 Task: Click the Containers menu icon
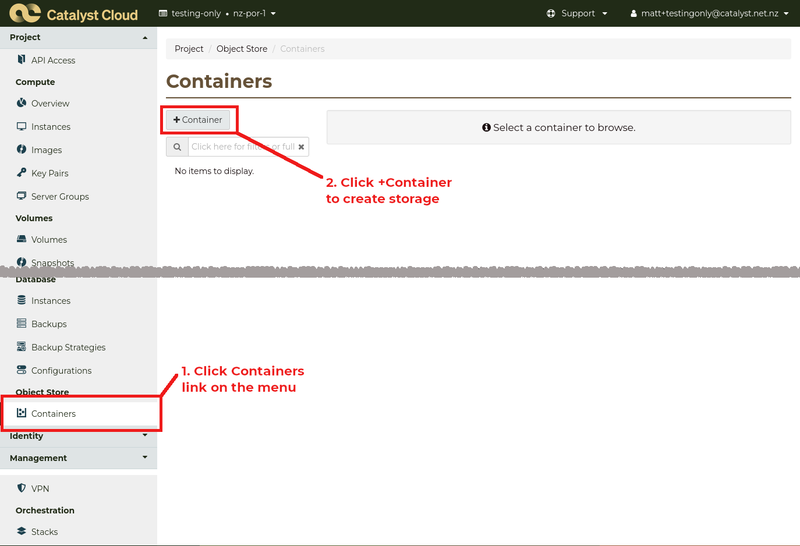[21, 413]
